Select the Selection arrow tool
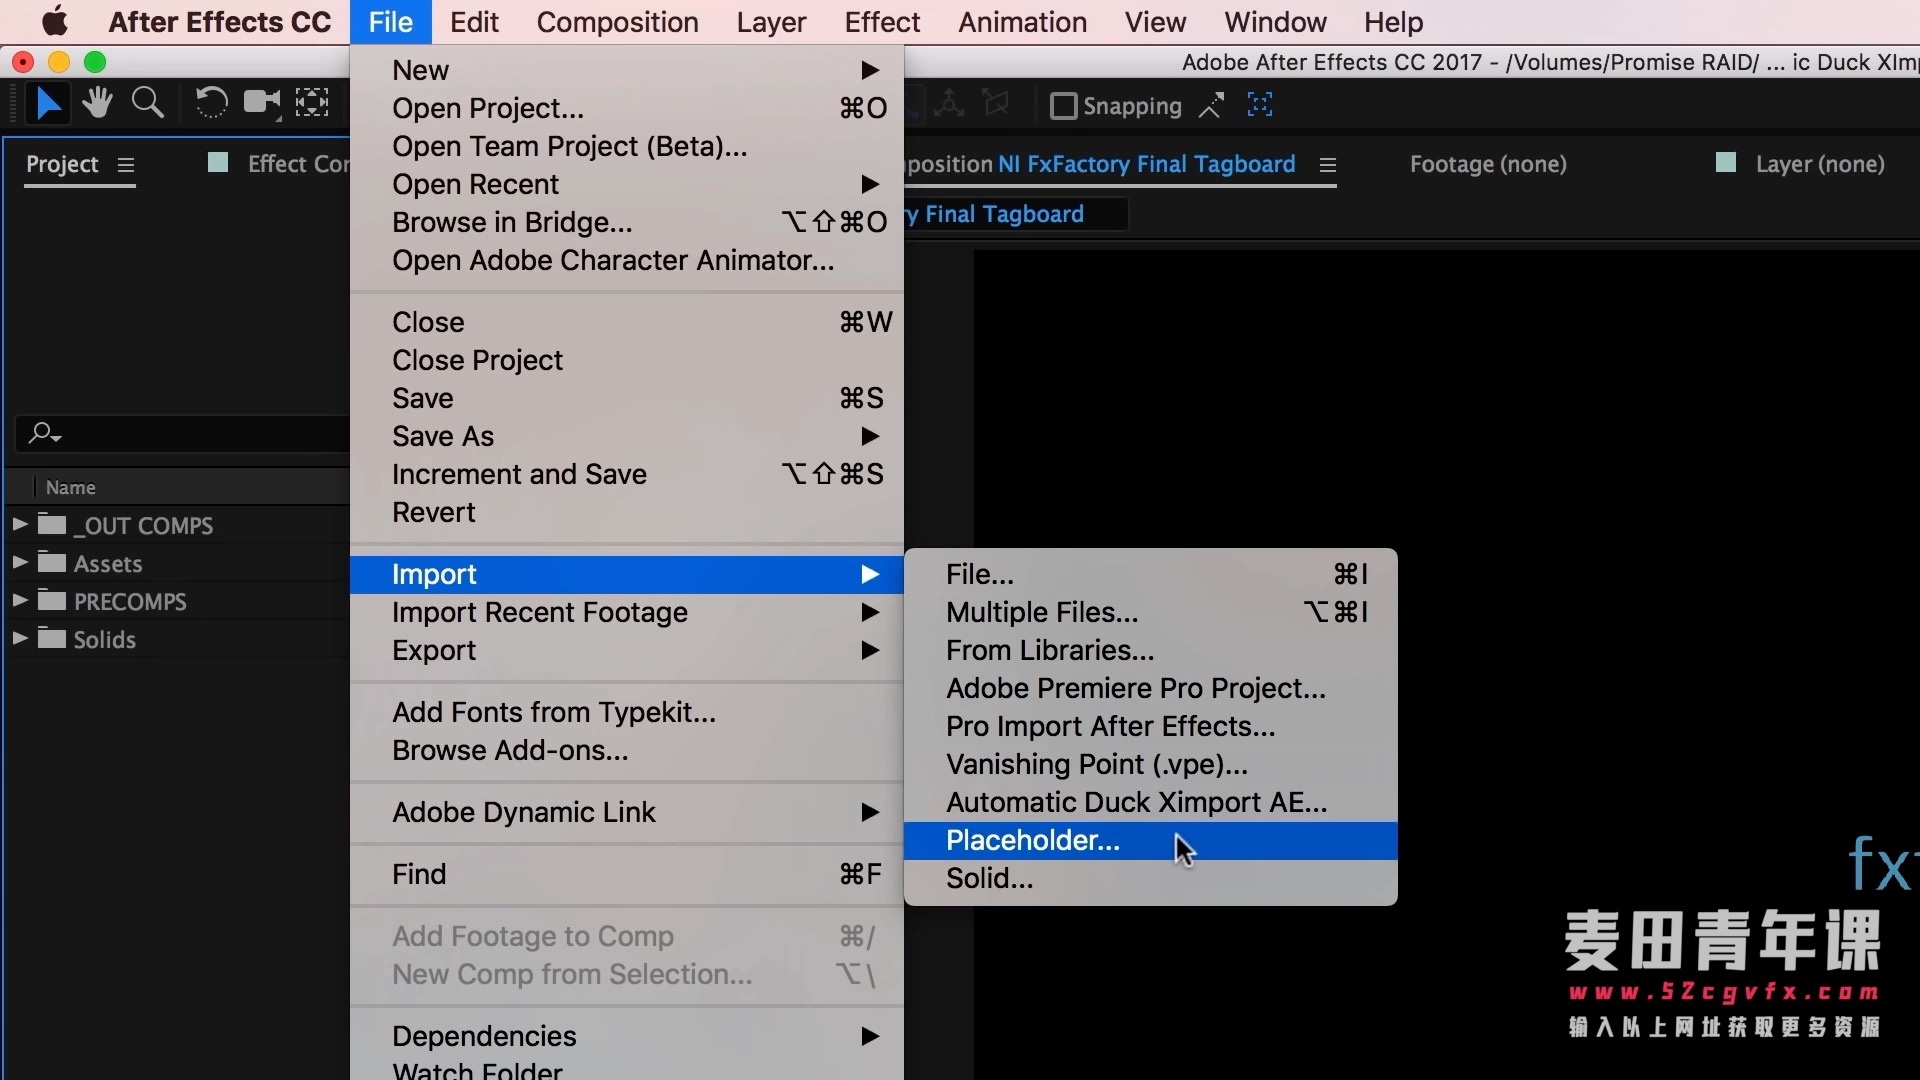This screenshot has width=1920, height=1080. 47,103
